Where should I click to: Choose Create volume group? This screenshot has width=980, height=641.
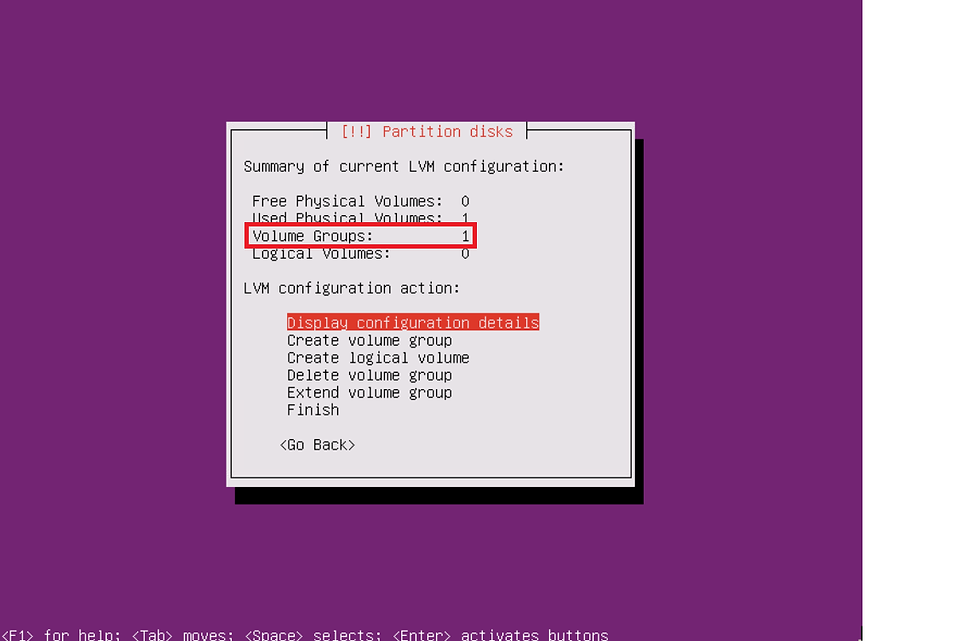369,340
